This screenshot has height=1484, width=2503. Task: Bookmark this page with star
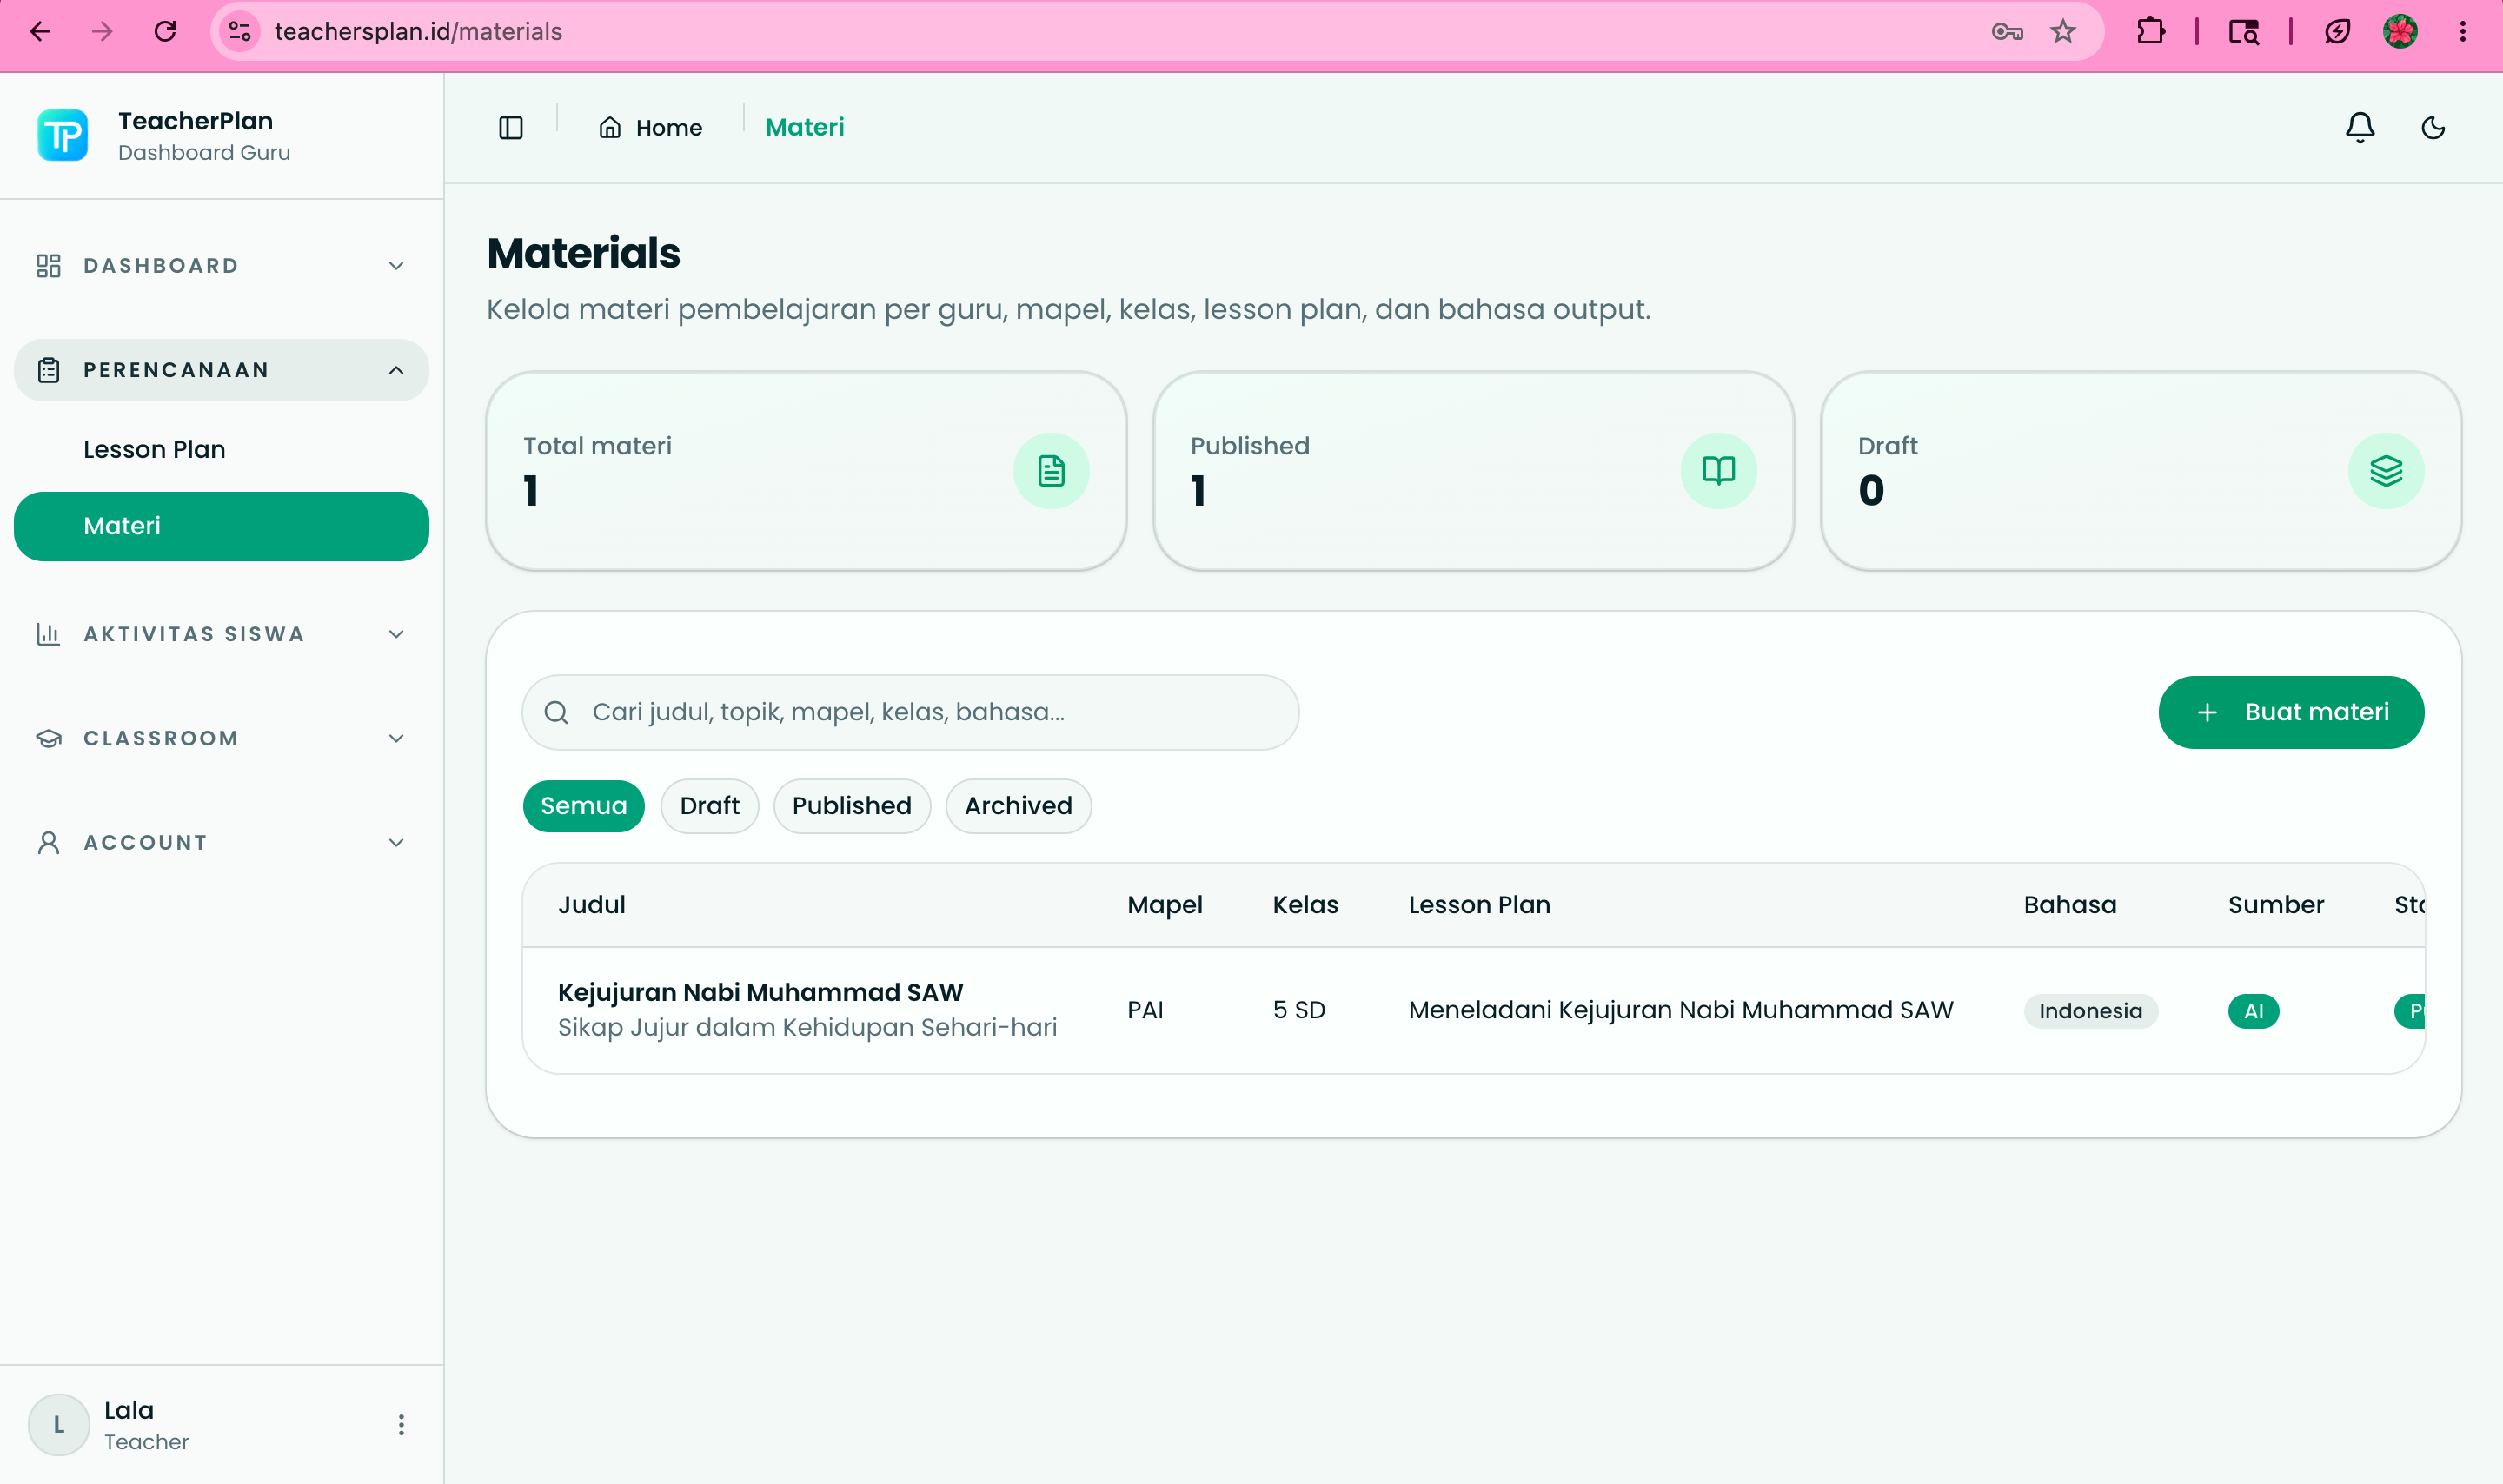point(2063,32)
